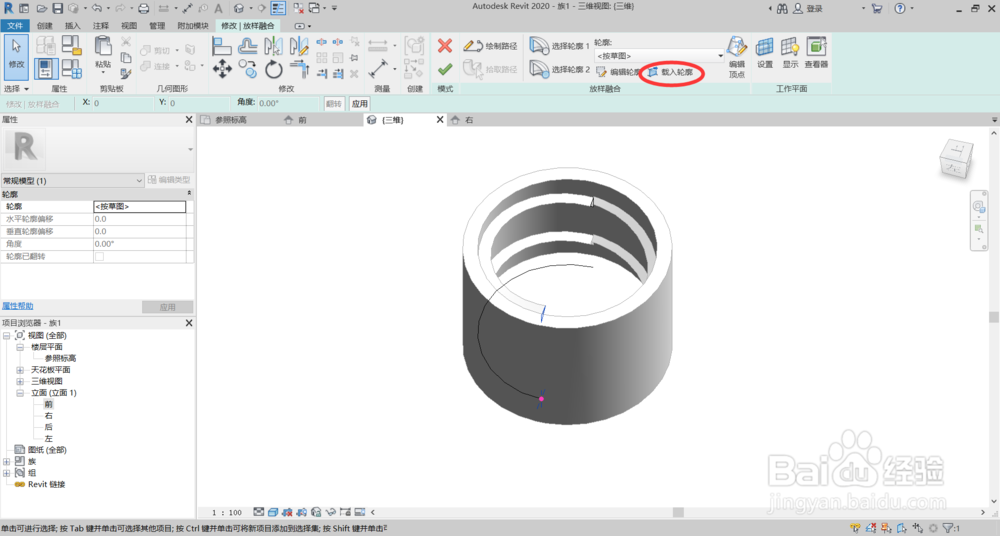
Task: Switch to the 注释 ribbon tab
Action: pos(101,26)
